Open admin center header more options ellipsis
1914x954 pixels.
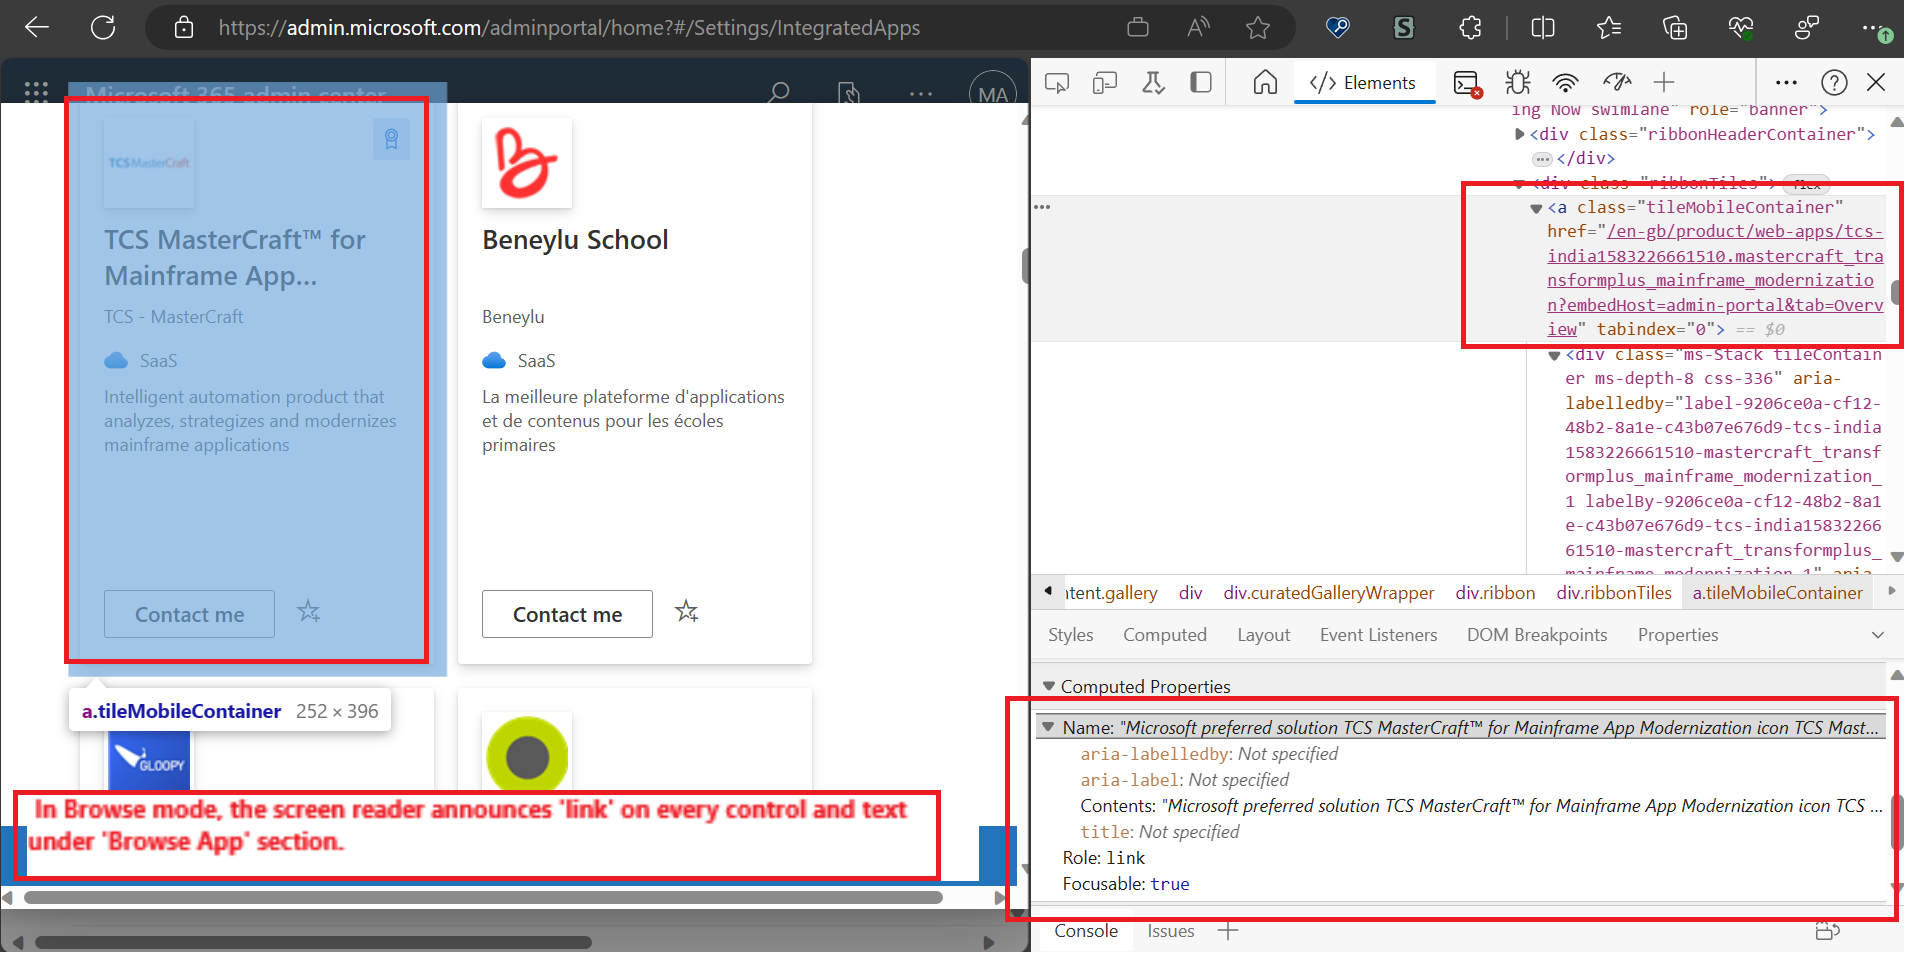[921, 94]
